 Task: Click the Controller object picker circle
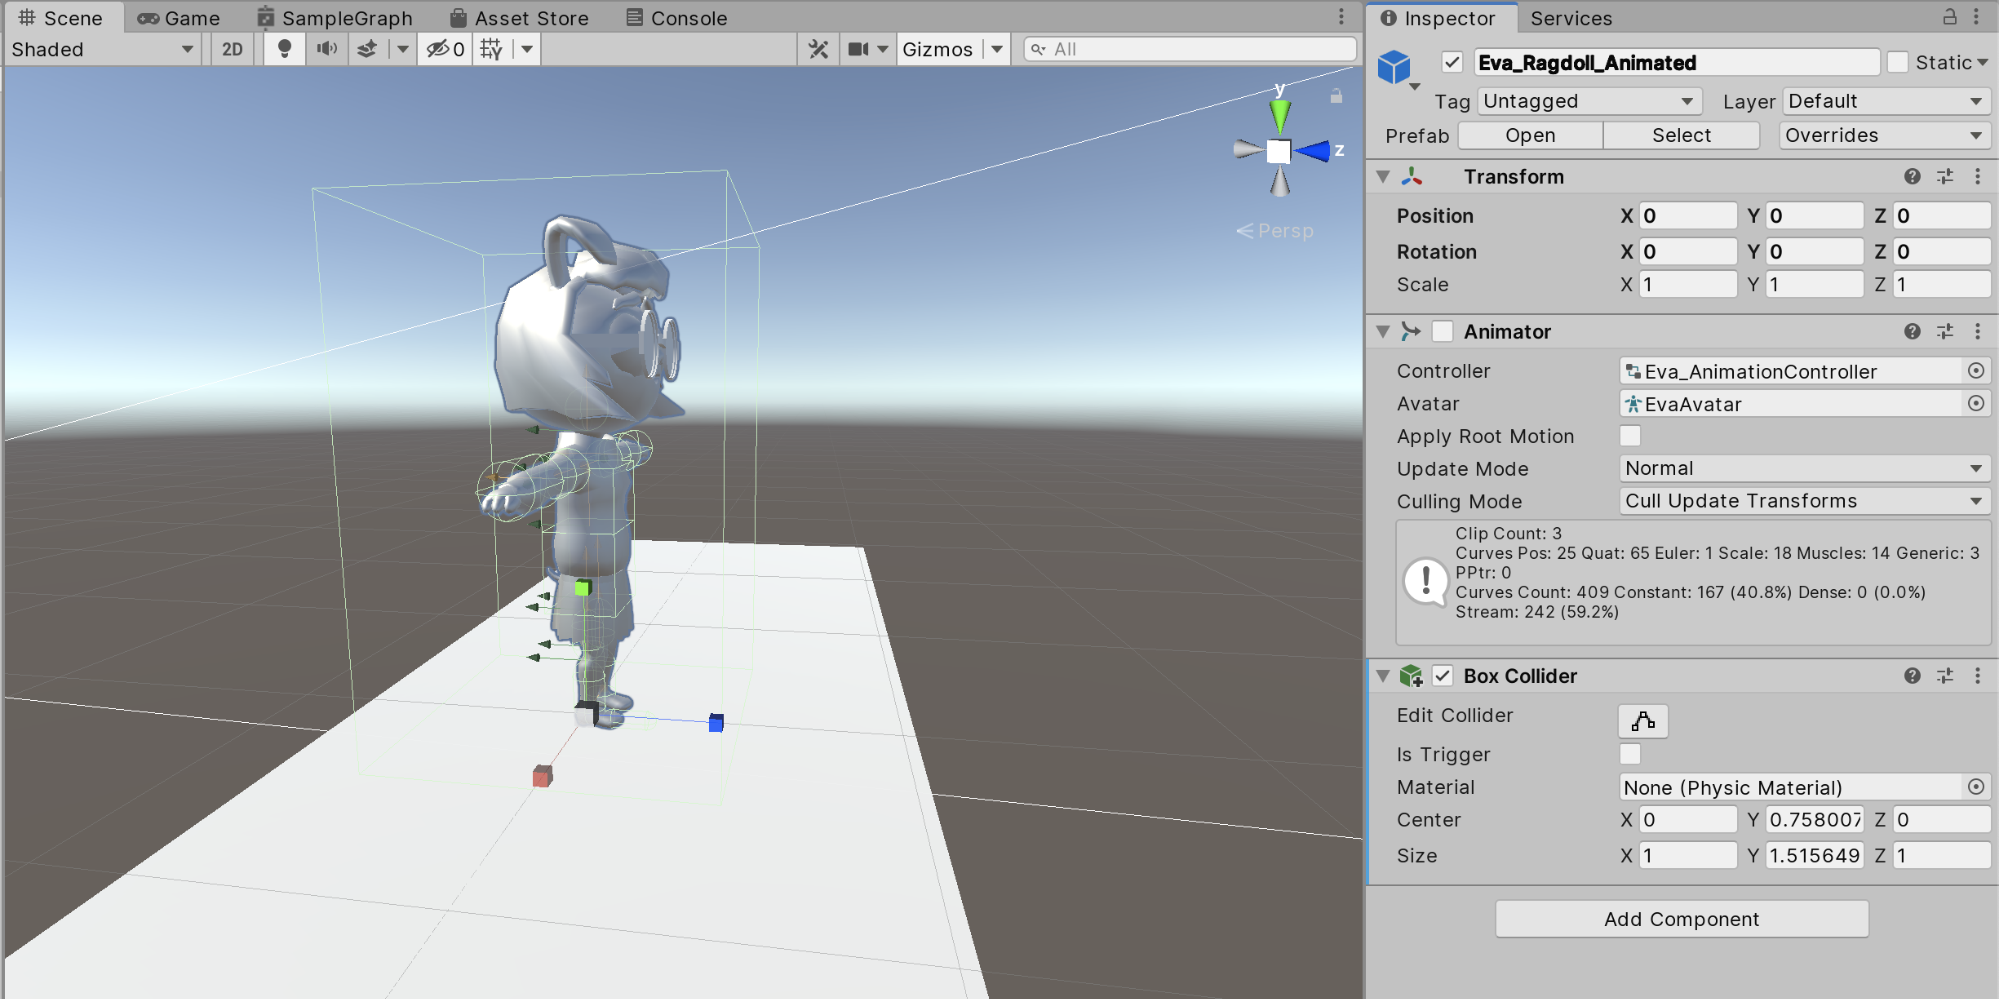pyautogui.click(x=1976, y=371)
